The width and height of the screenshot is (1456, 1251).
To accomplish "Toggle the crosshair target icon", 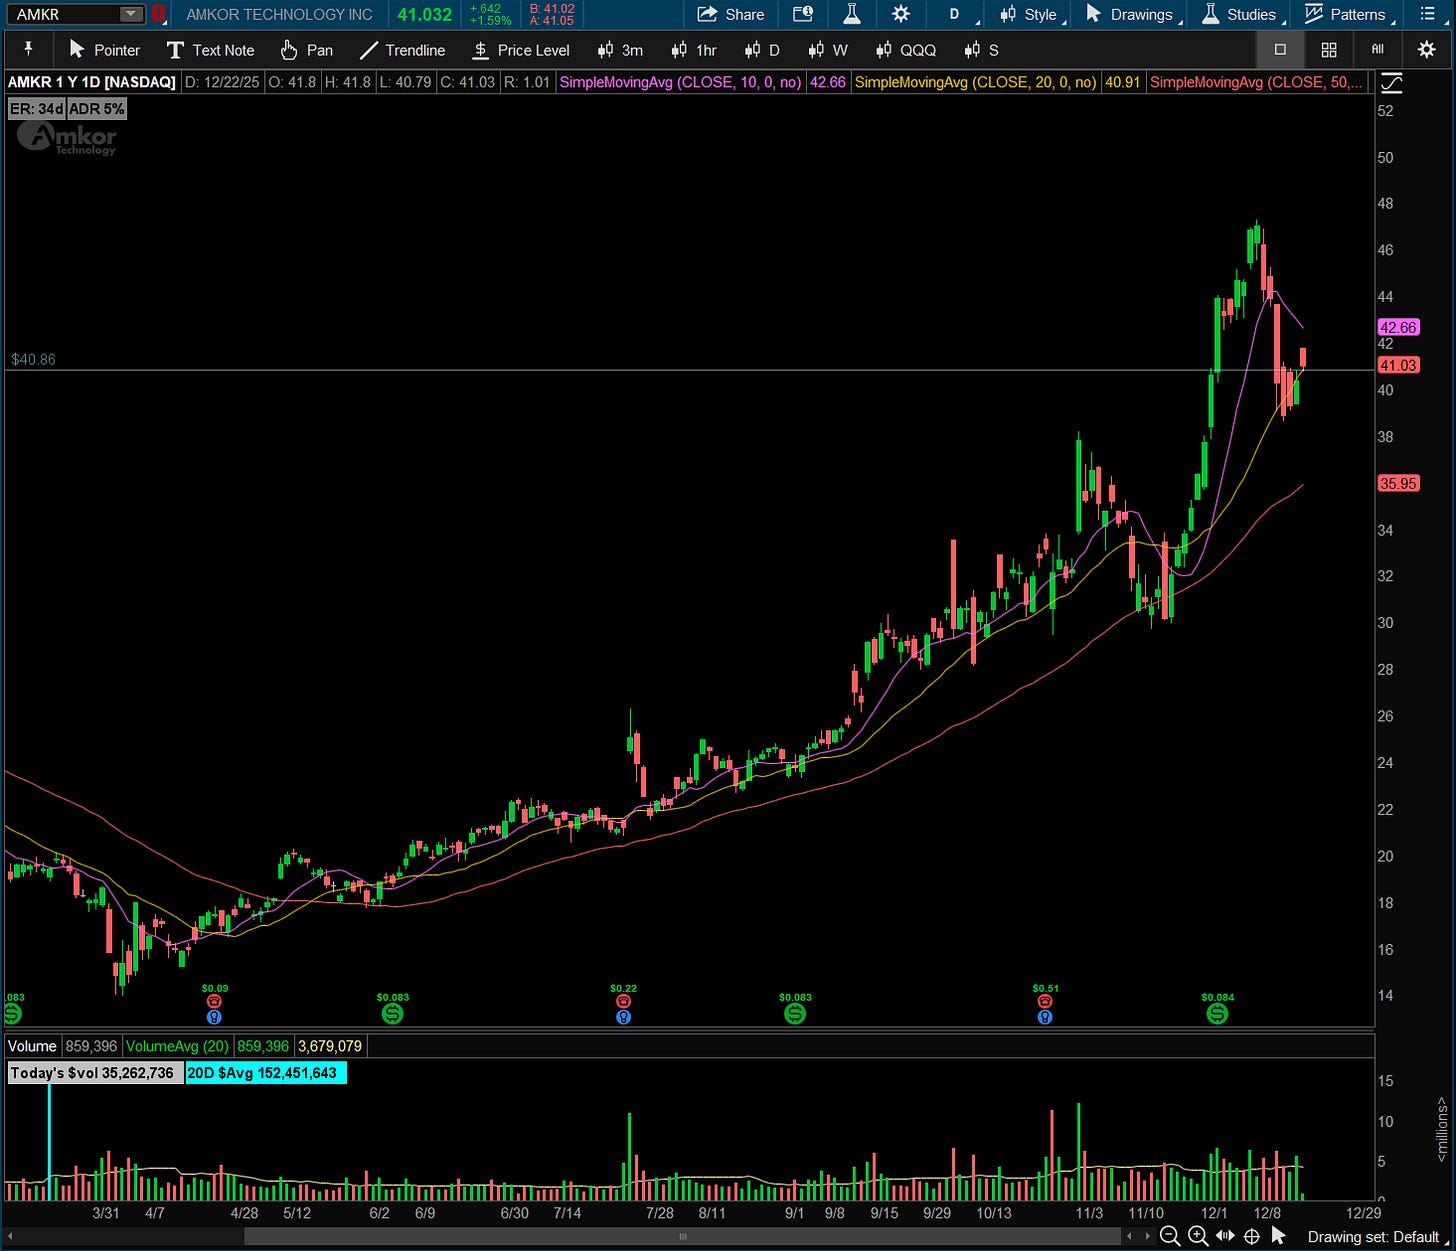I will pos(1251,1237).
